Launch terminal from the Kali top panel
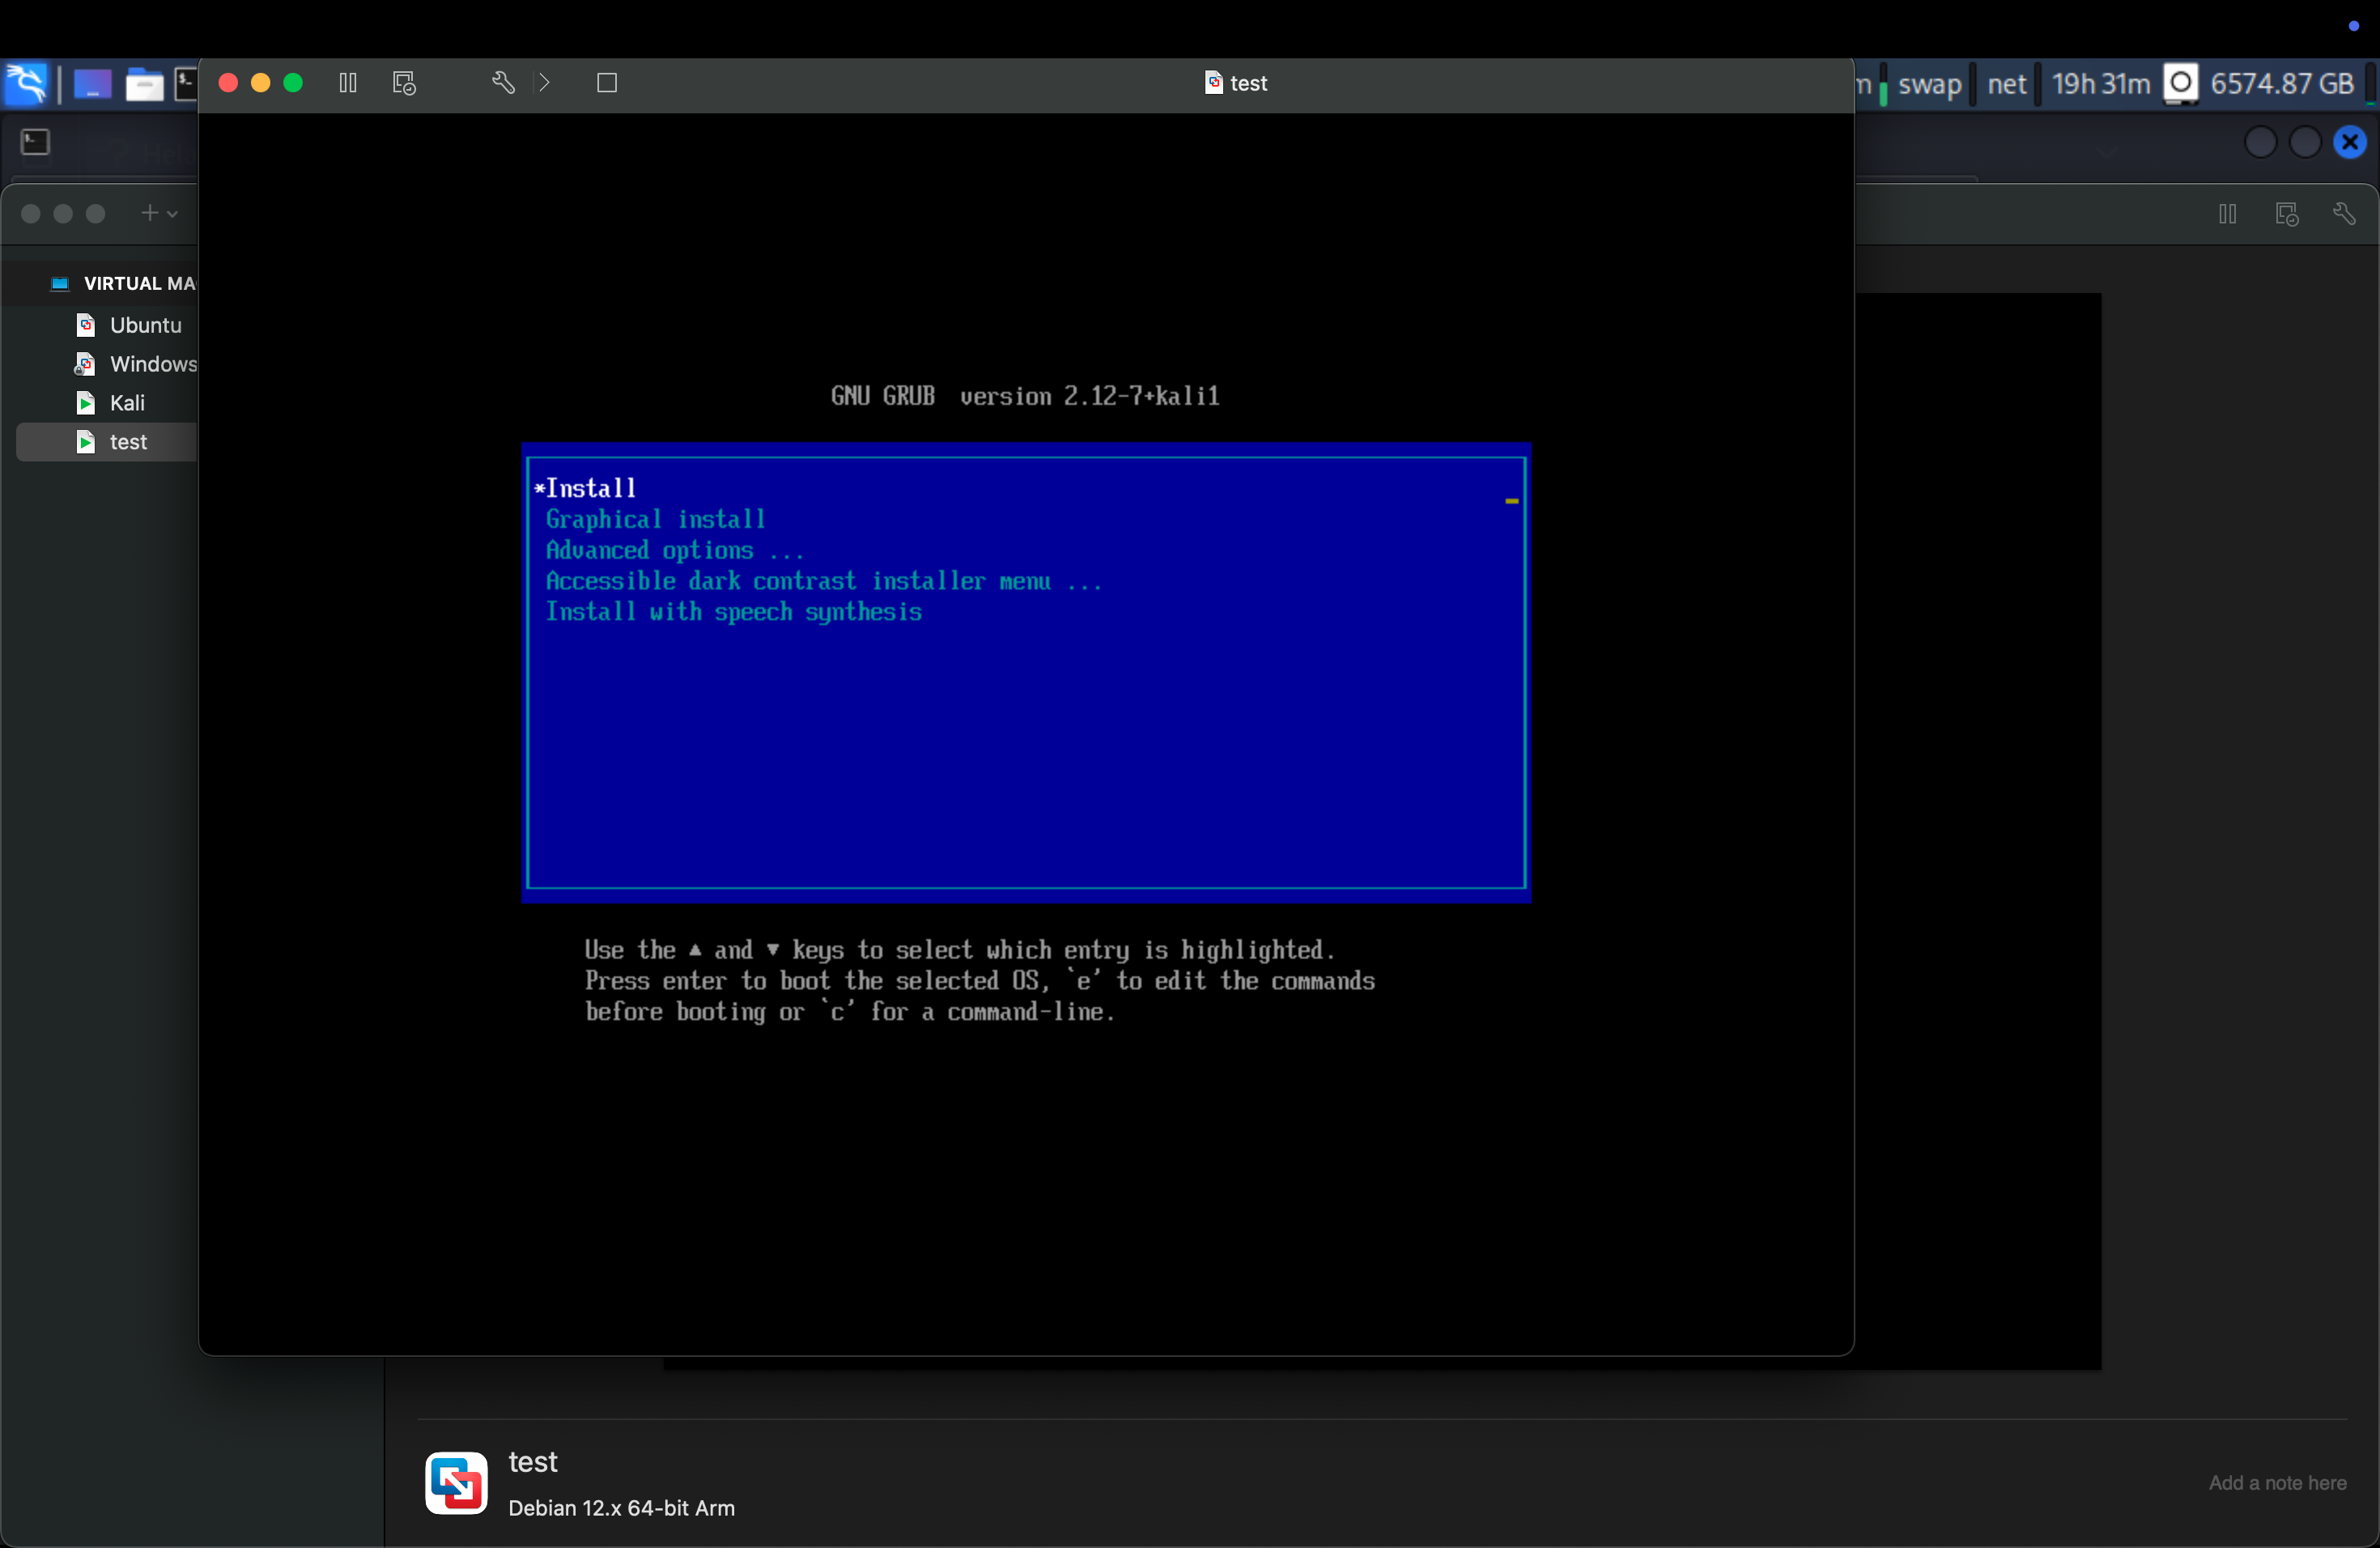This screenshot has height=1548, width=2380. pyautogui.click(x=186, y=84)
